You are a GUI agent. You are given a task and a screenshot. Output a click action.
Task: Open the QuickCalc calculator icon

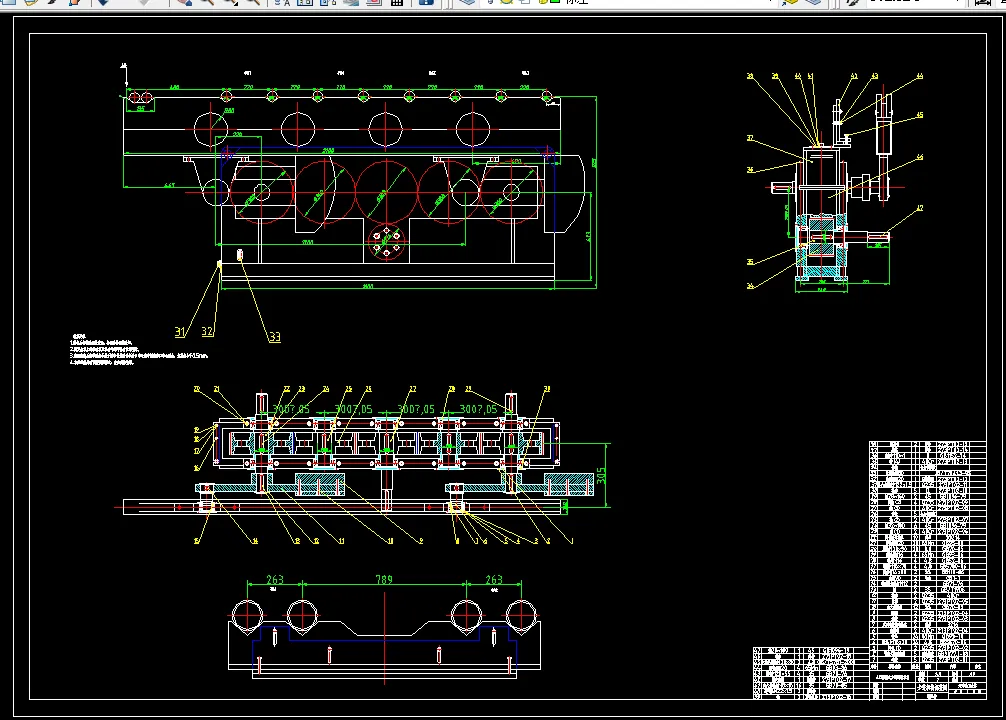tap(396, 3)
